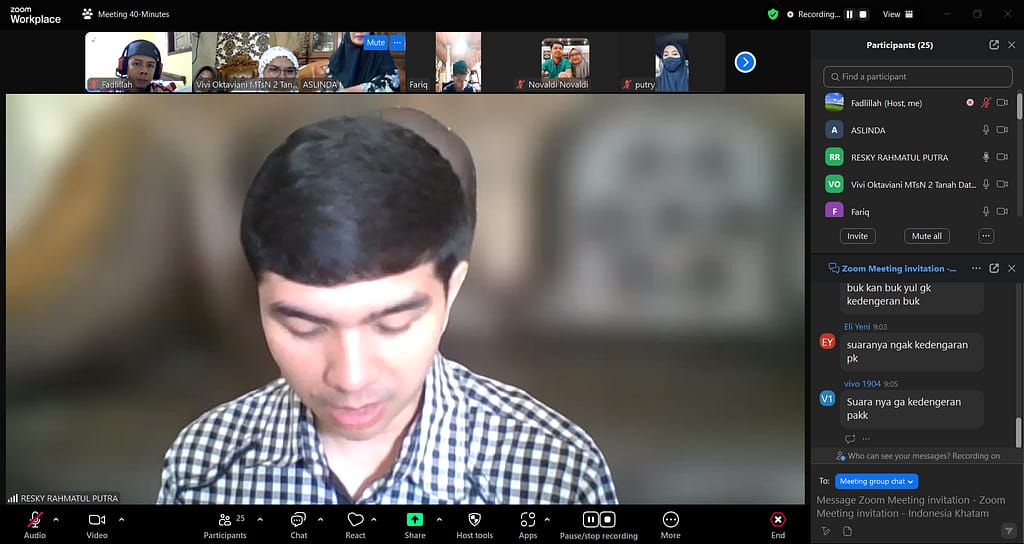Click the green Share screen icon
Image resolution: width=1024 pixels, height=544 pixels.
tap(414, 520)
